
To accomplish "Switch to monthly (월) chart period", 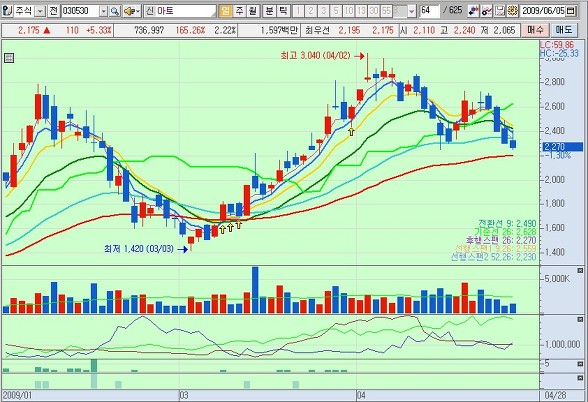I will coord(252,11).
